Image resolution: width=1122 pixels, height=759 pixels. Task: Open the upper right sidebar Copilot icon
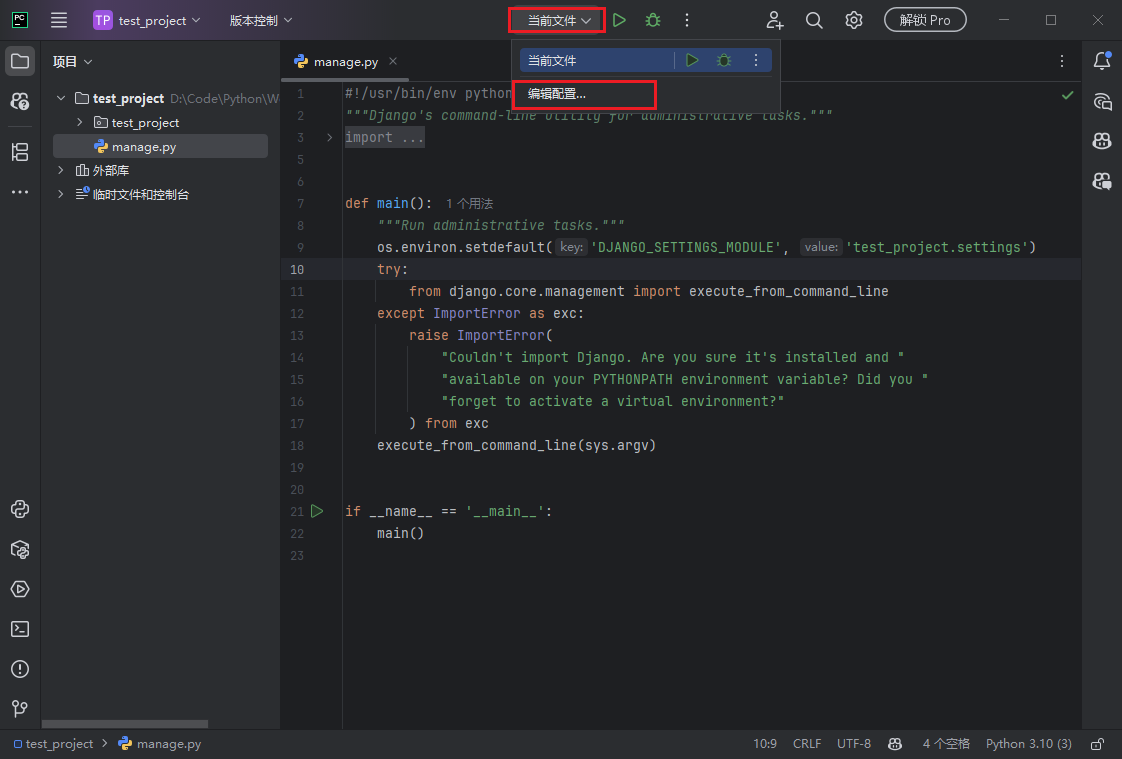[x=1102, y=141]
